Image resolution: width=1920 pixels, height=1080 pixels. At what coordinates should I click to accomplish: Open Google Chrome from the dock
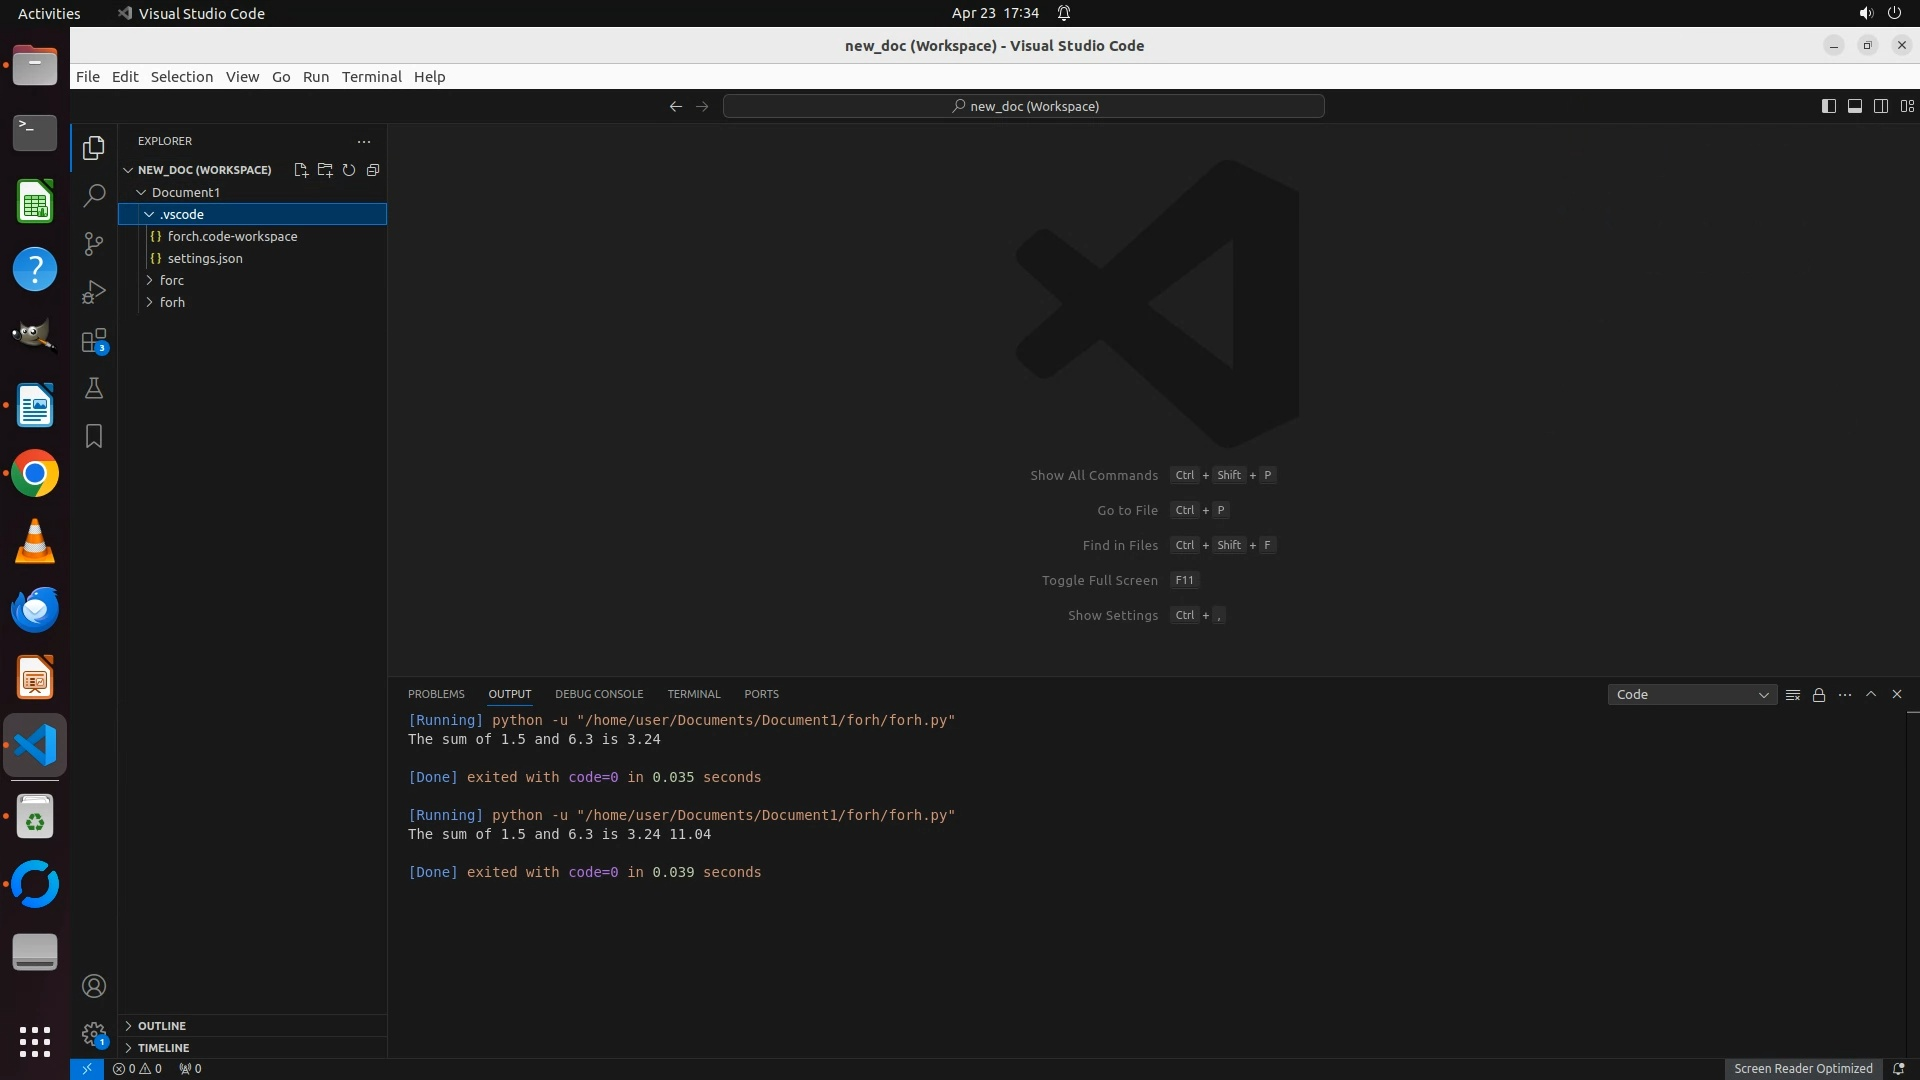tap(35, 474)
